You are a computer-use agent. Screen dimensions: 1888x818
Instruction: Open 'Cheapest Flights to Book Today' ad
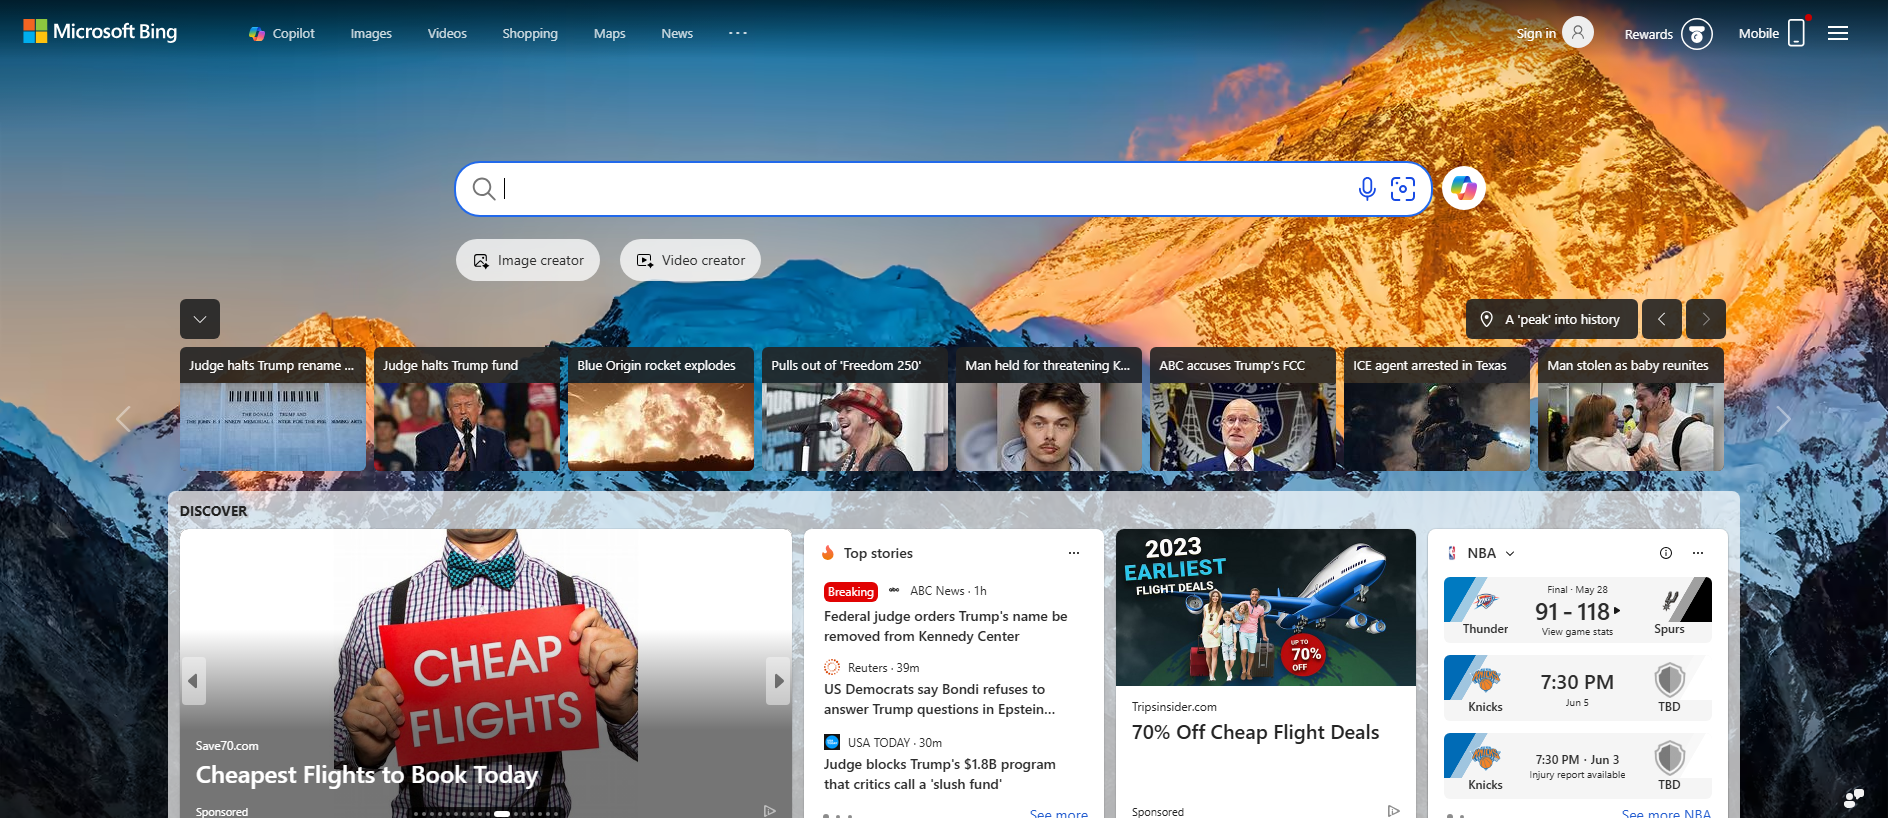[367, 775]
